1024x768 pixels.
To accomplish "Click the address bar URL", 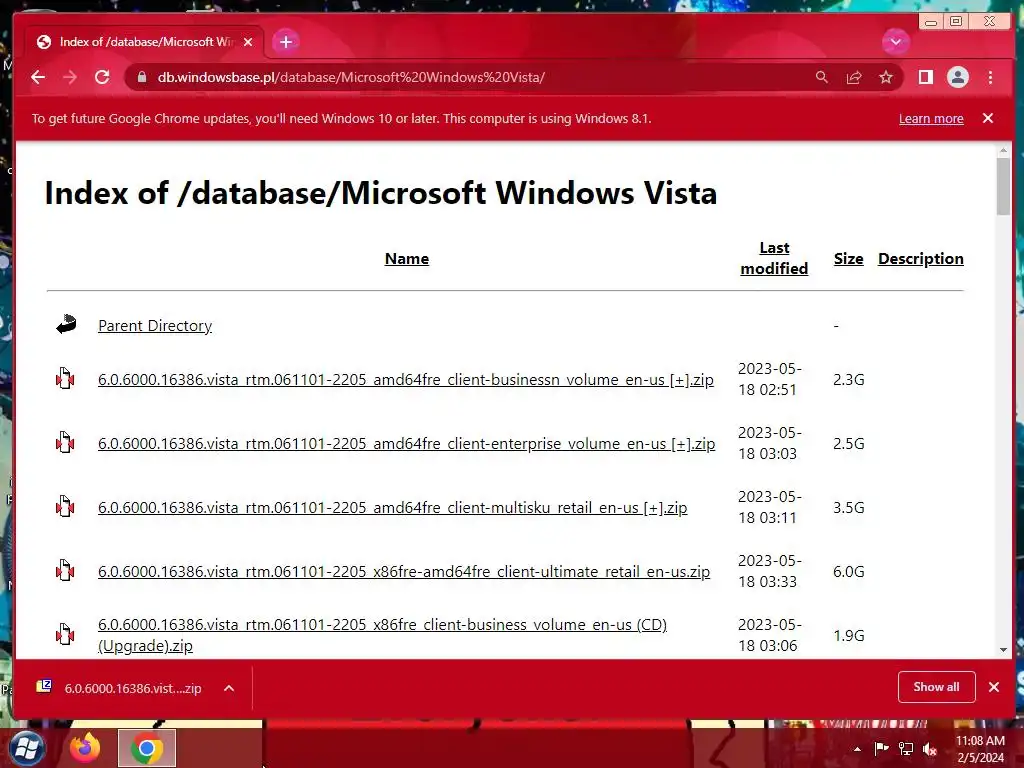I will 351,77.
